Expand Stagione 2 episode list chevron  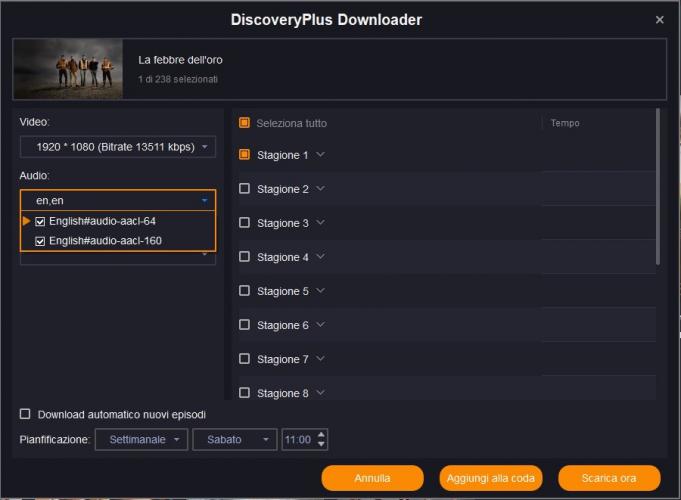[x=321, y=189]
